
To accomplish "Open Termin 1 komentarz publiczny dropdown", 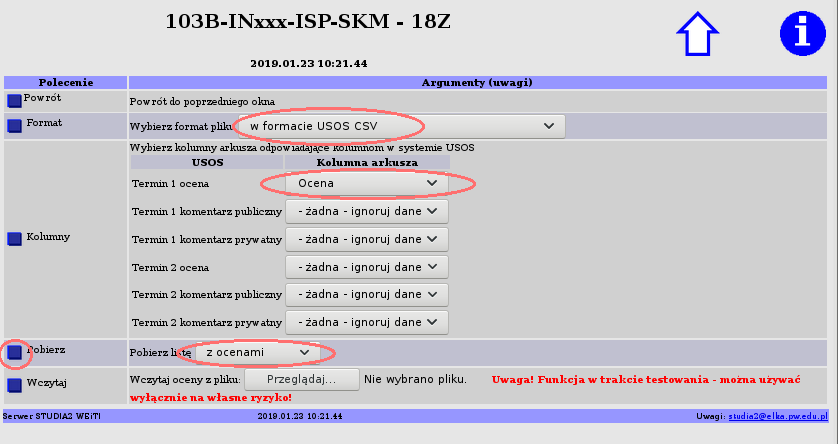I will (x=367, y=211).
